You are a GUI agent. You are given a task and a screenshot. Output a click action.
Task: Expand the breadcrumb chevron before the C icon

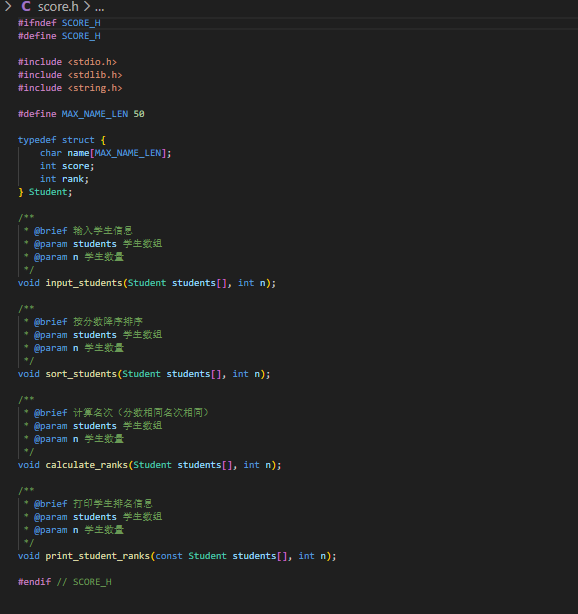pos(7,6)
